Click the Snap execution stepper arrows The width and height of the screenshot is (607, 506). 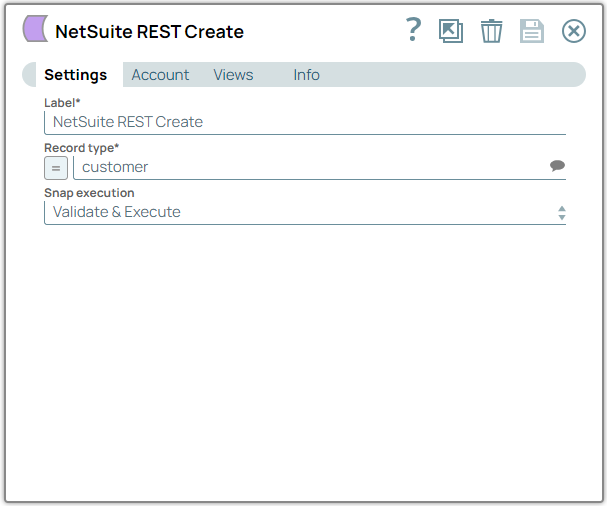point(562,213)
